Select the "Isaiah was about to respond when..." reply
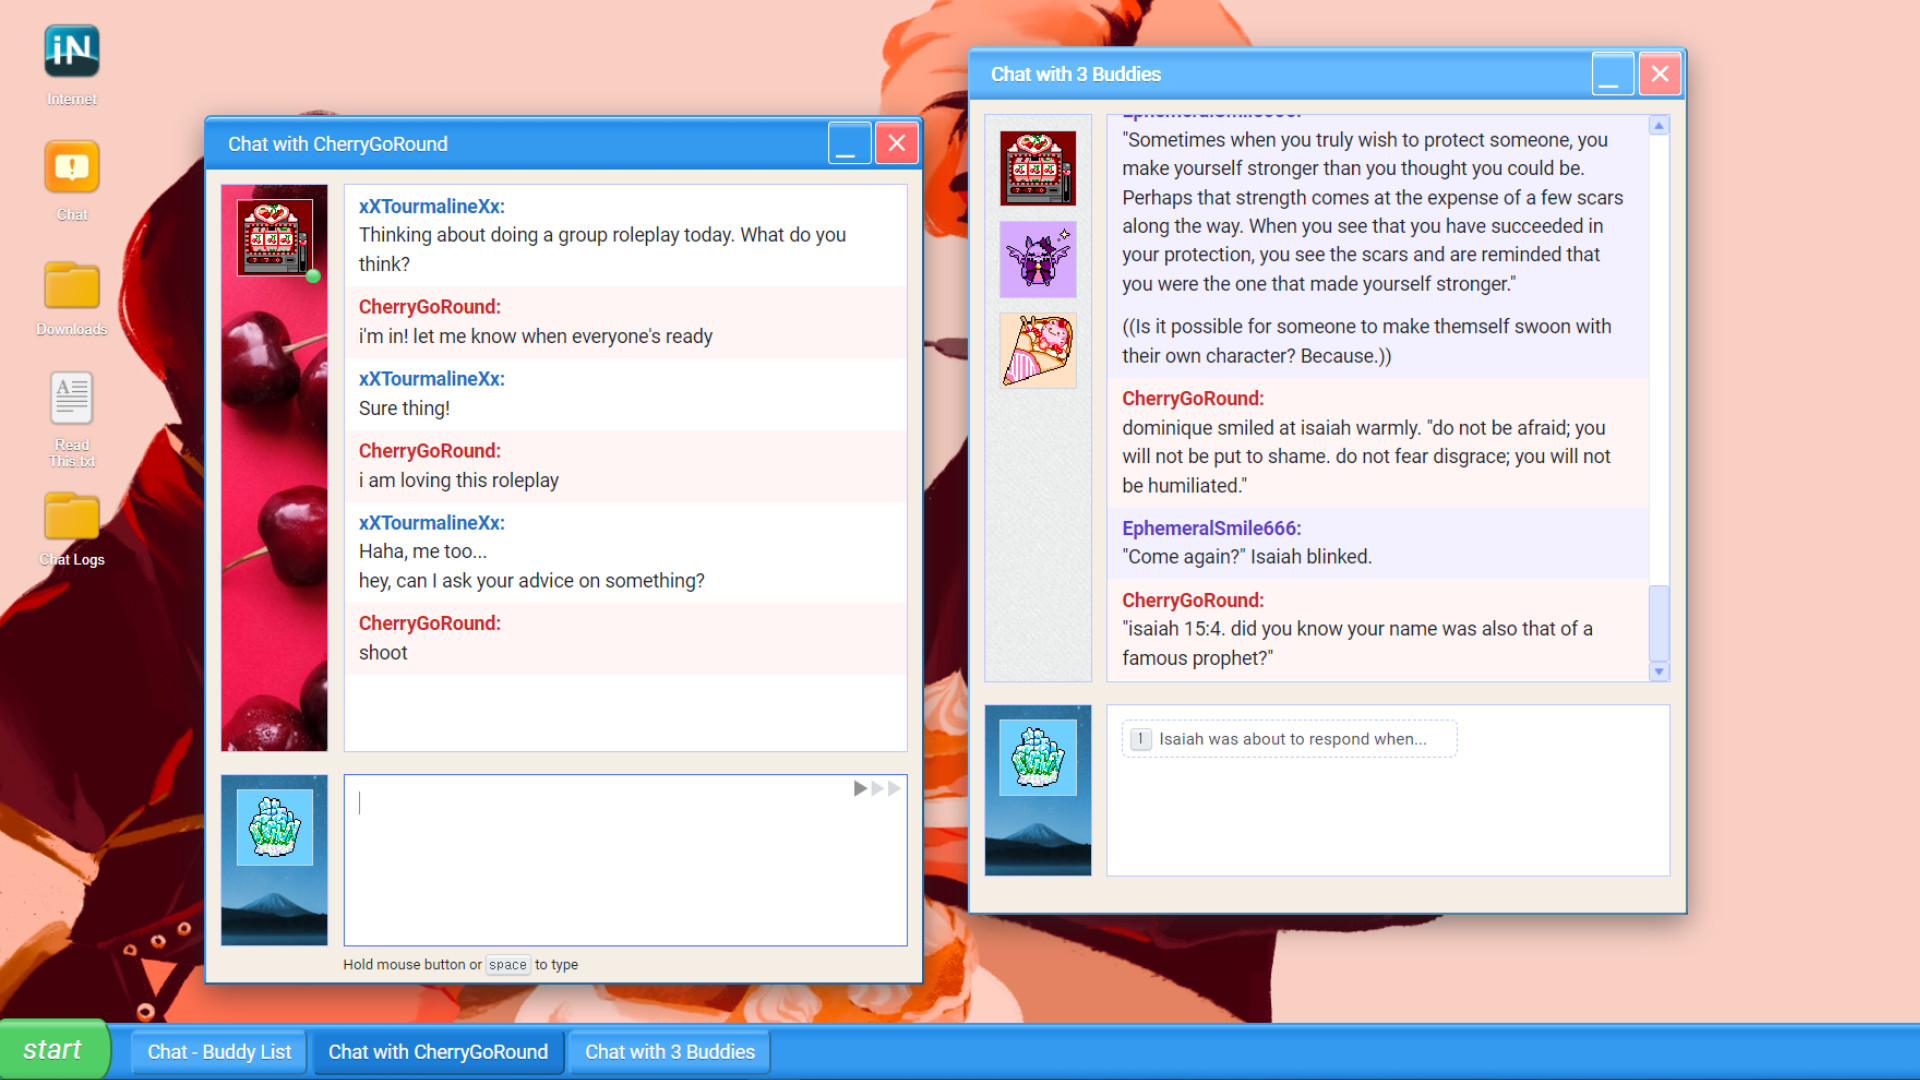Screen dimensions: 1920x1080 point(1289,739)
